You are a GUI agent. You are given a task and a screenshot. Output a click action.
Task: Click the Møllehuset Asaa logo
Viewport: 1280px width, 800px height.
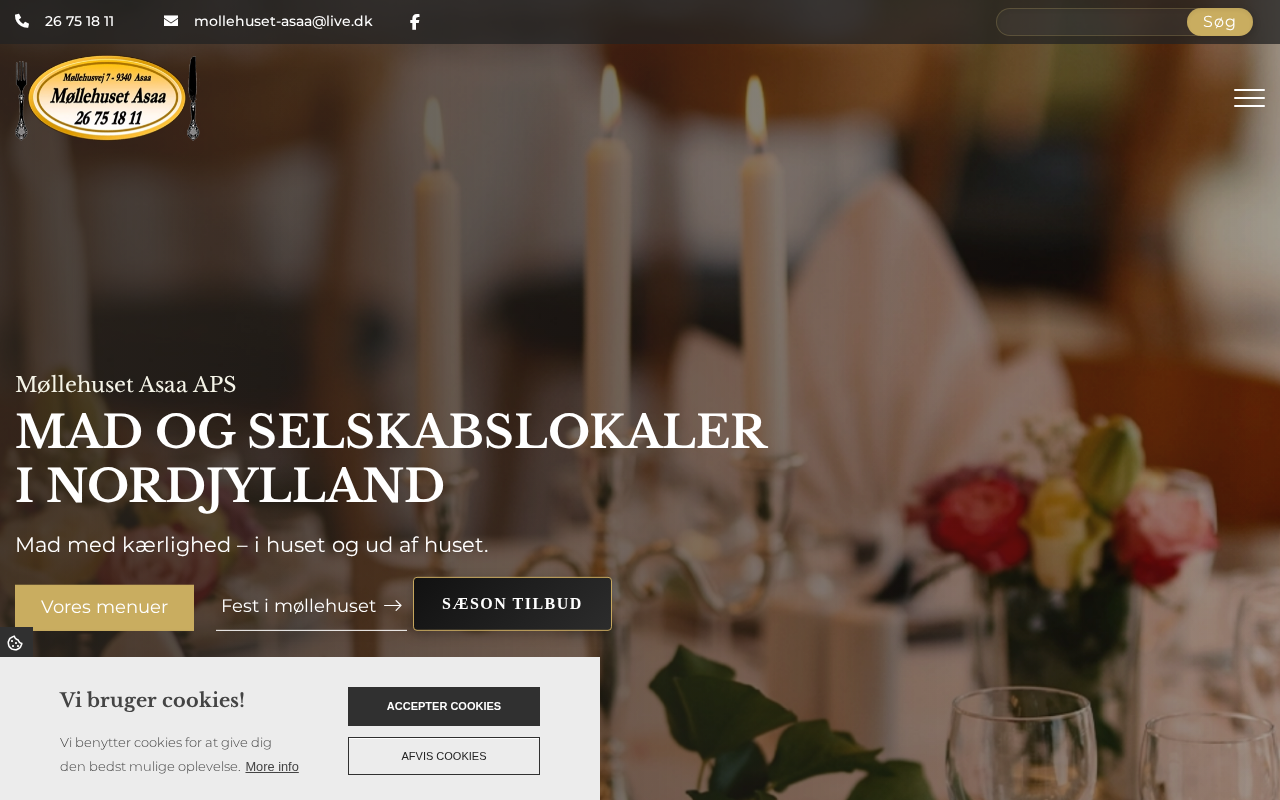coord(107,98)
